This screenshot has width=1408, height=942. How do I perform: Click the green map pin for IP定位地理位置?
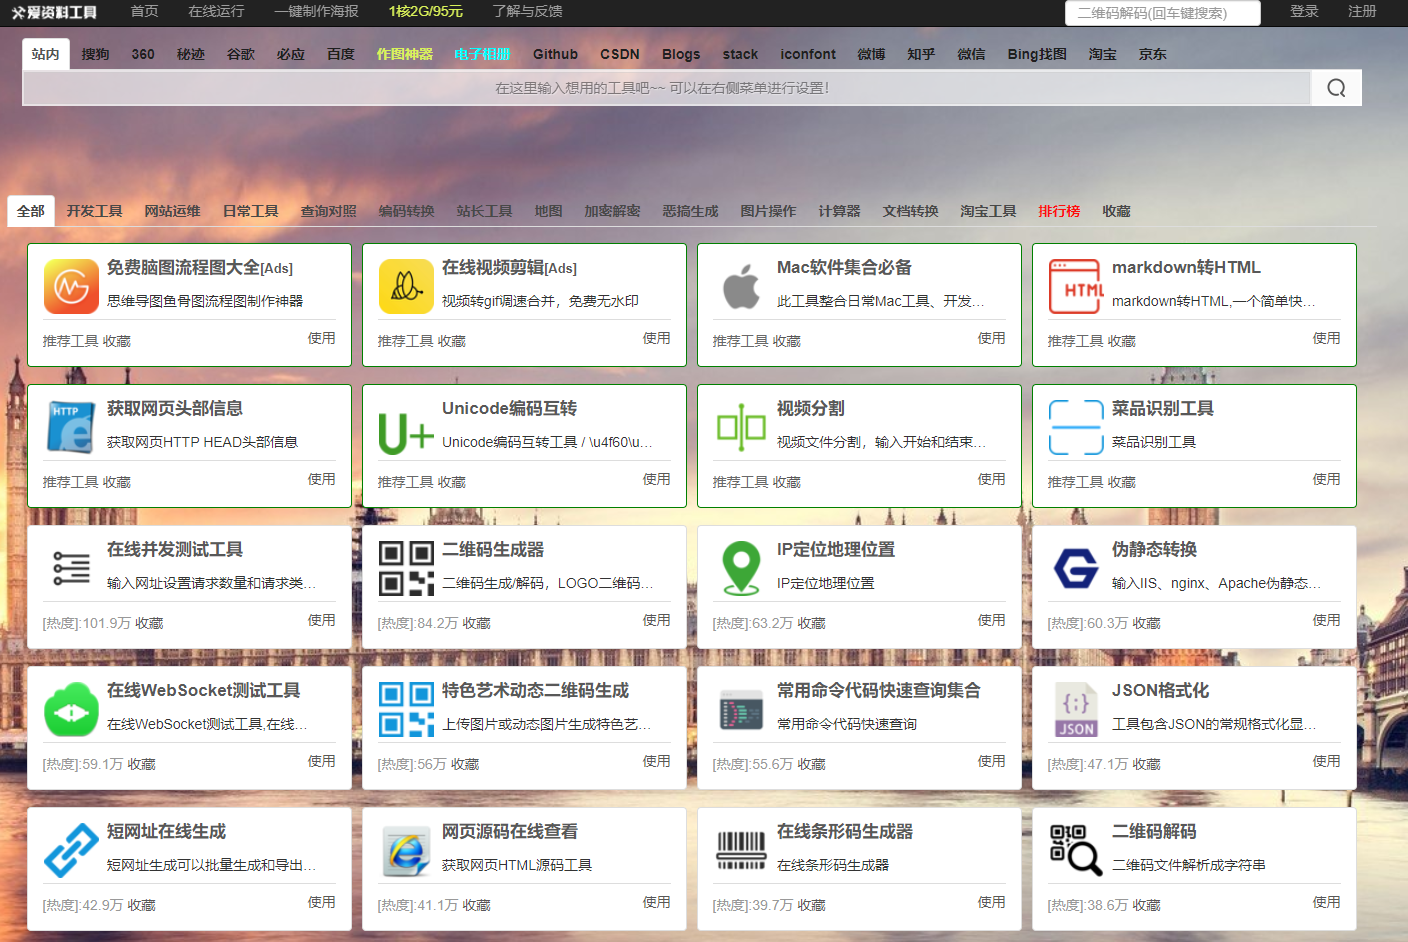[741, 568]
